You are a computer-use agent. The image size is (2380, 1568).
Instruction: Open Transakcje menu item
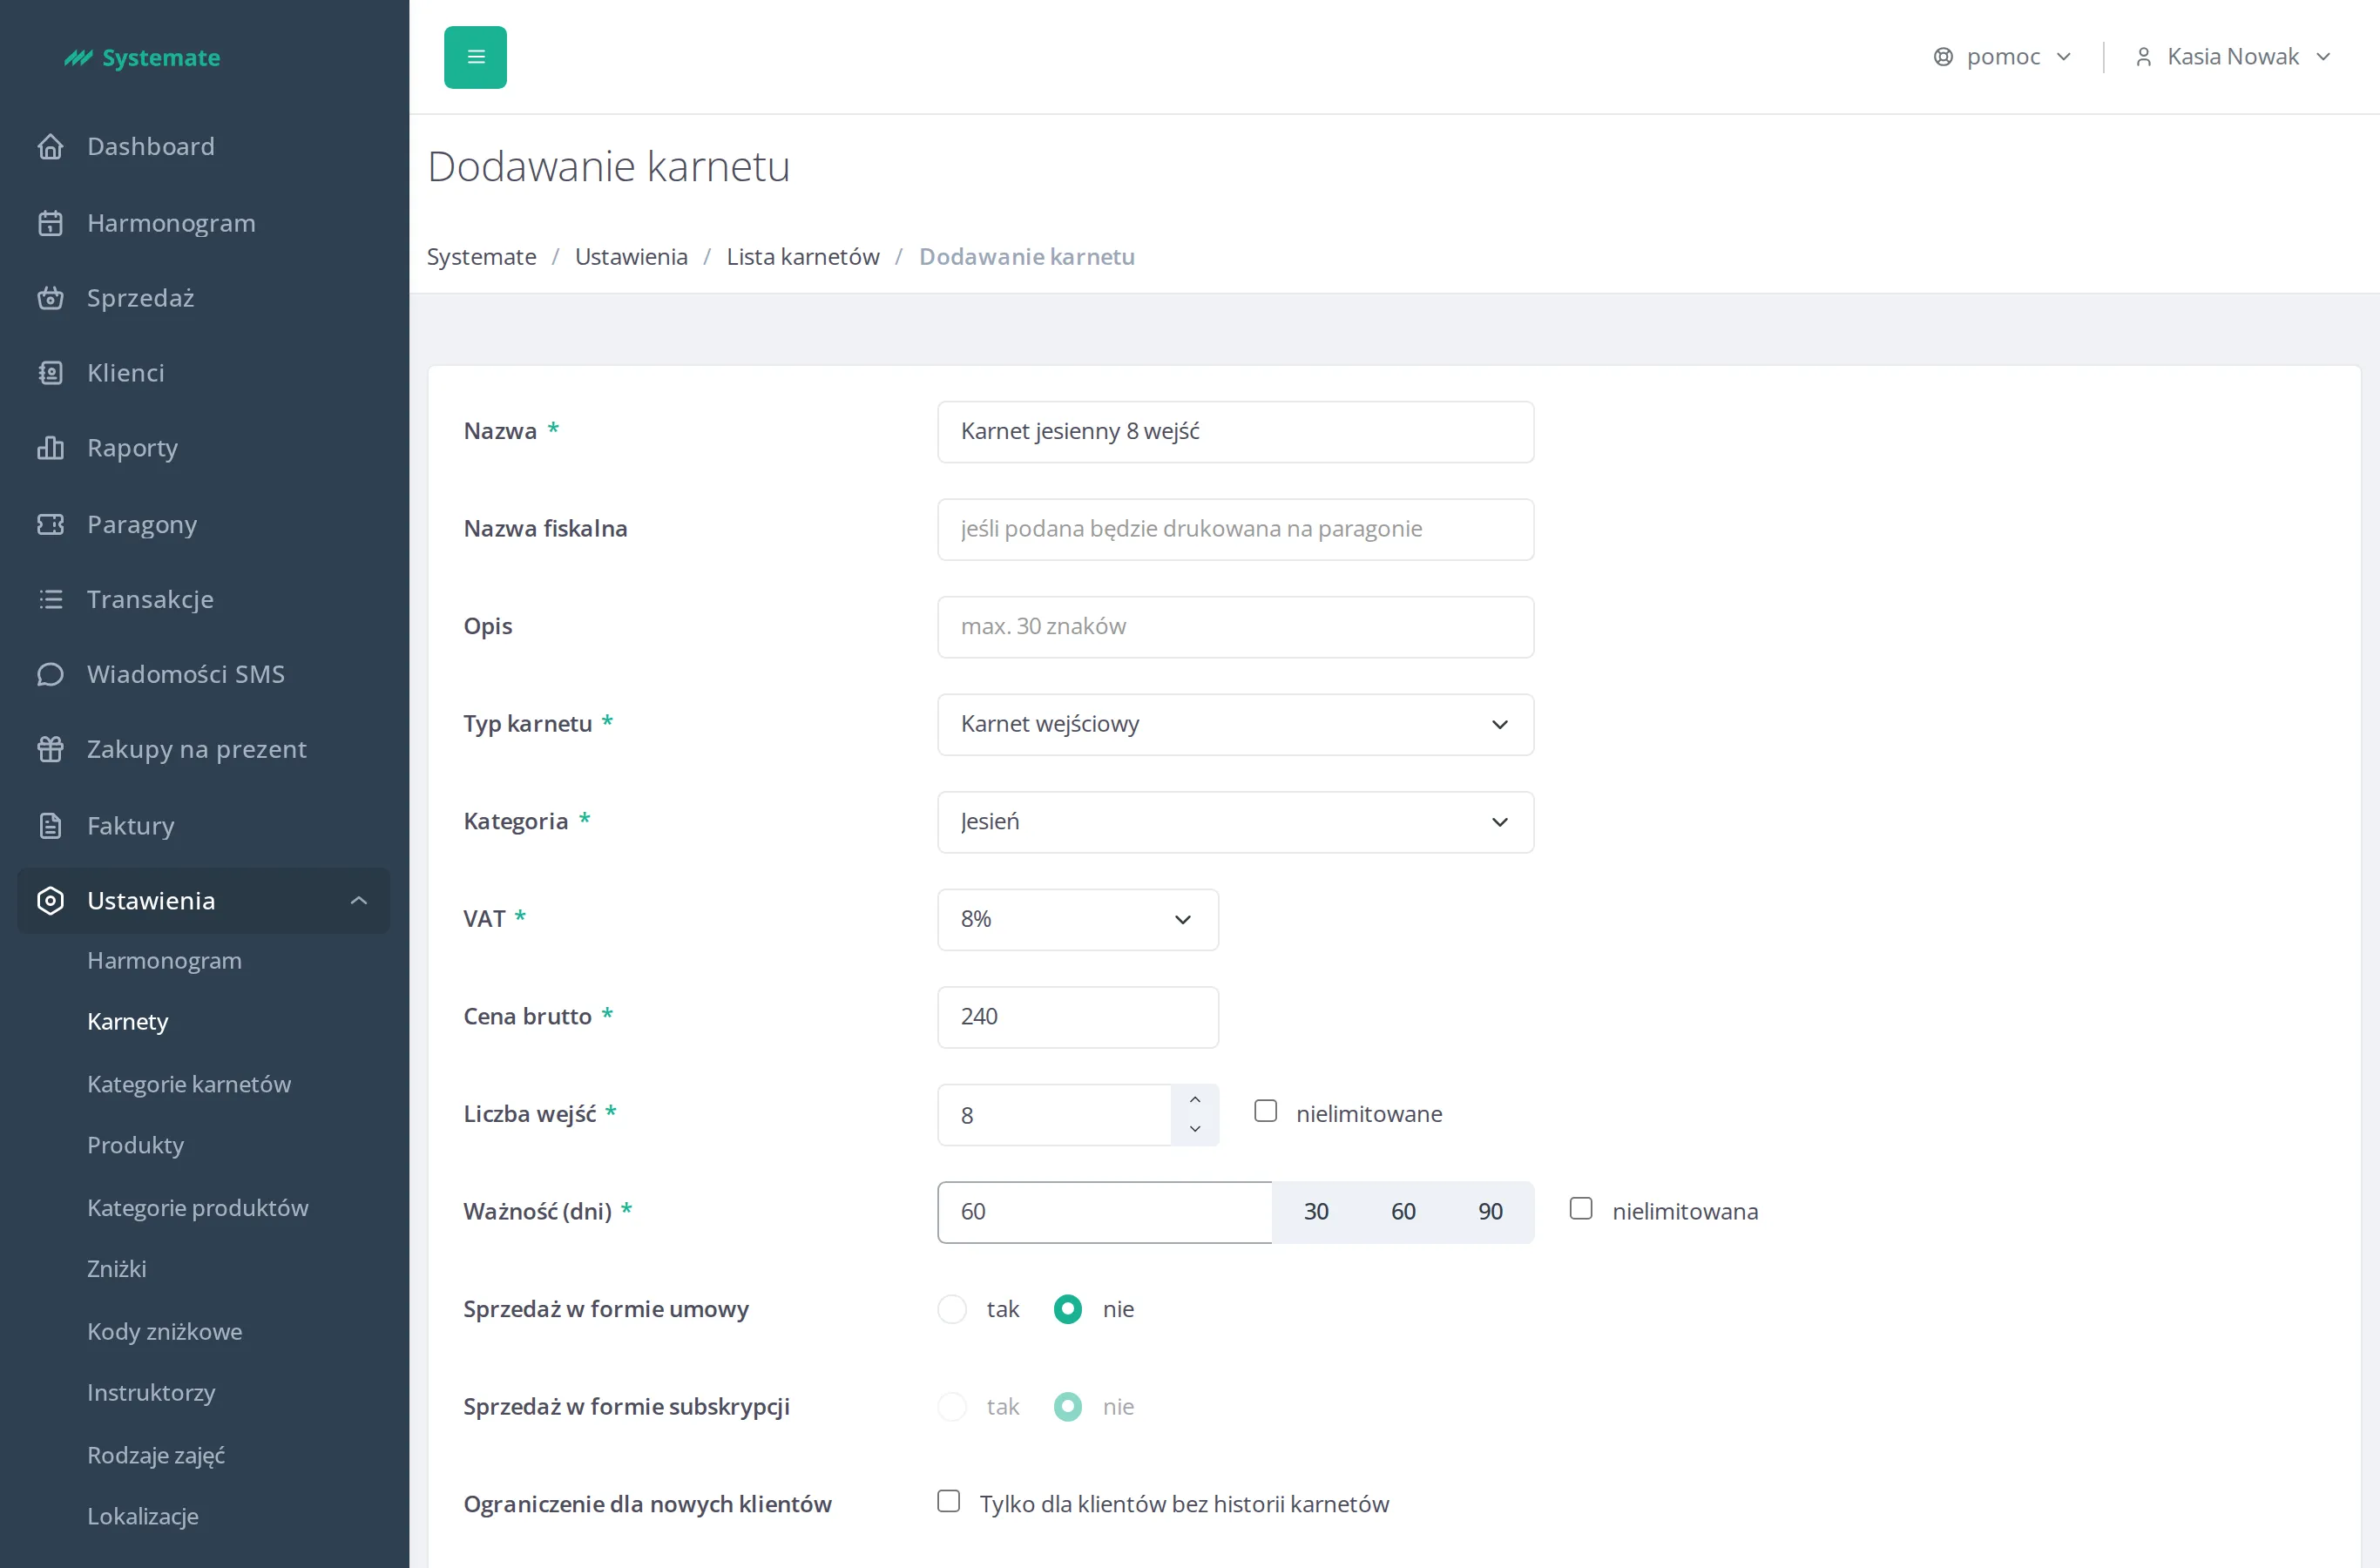coord(151,599)
